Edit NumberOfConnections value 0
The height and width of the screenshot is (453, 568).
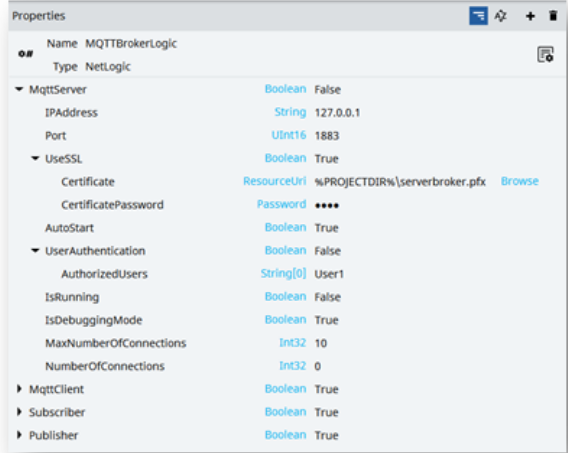click(317, 366)
